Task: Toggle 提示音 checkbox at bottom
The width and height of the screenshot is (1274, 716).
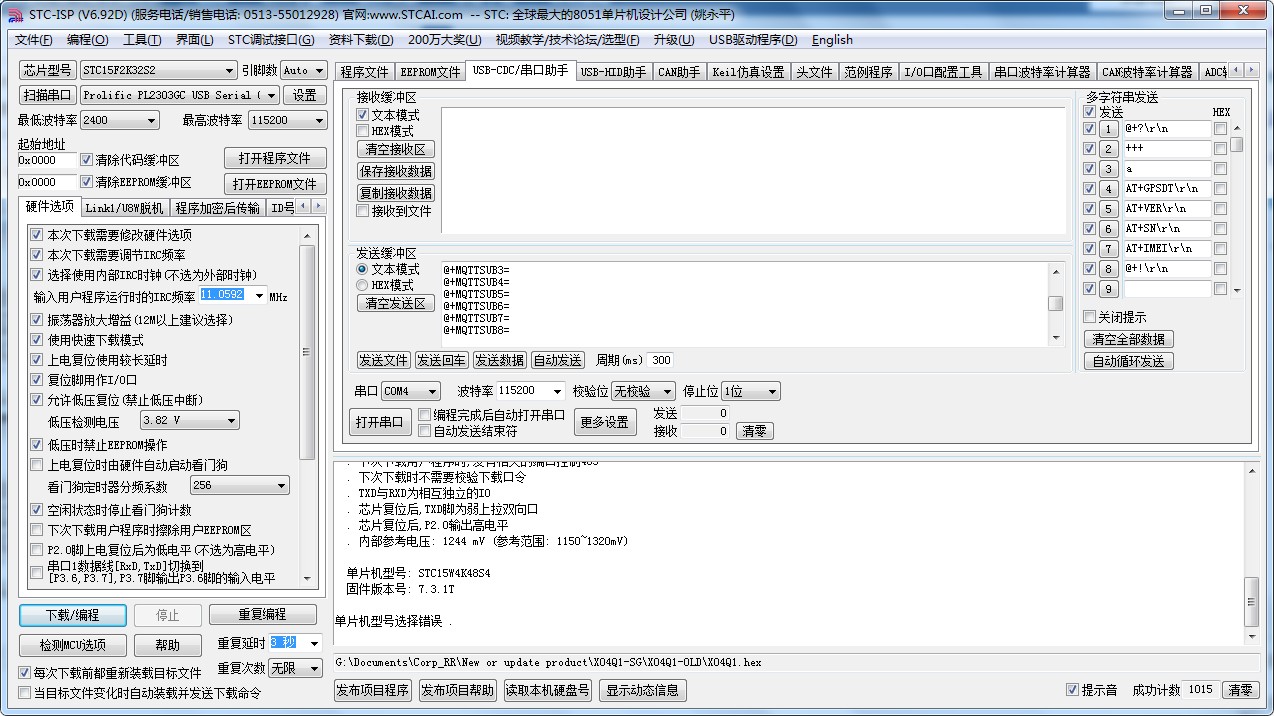Action: (1072, 690)
